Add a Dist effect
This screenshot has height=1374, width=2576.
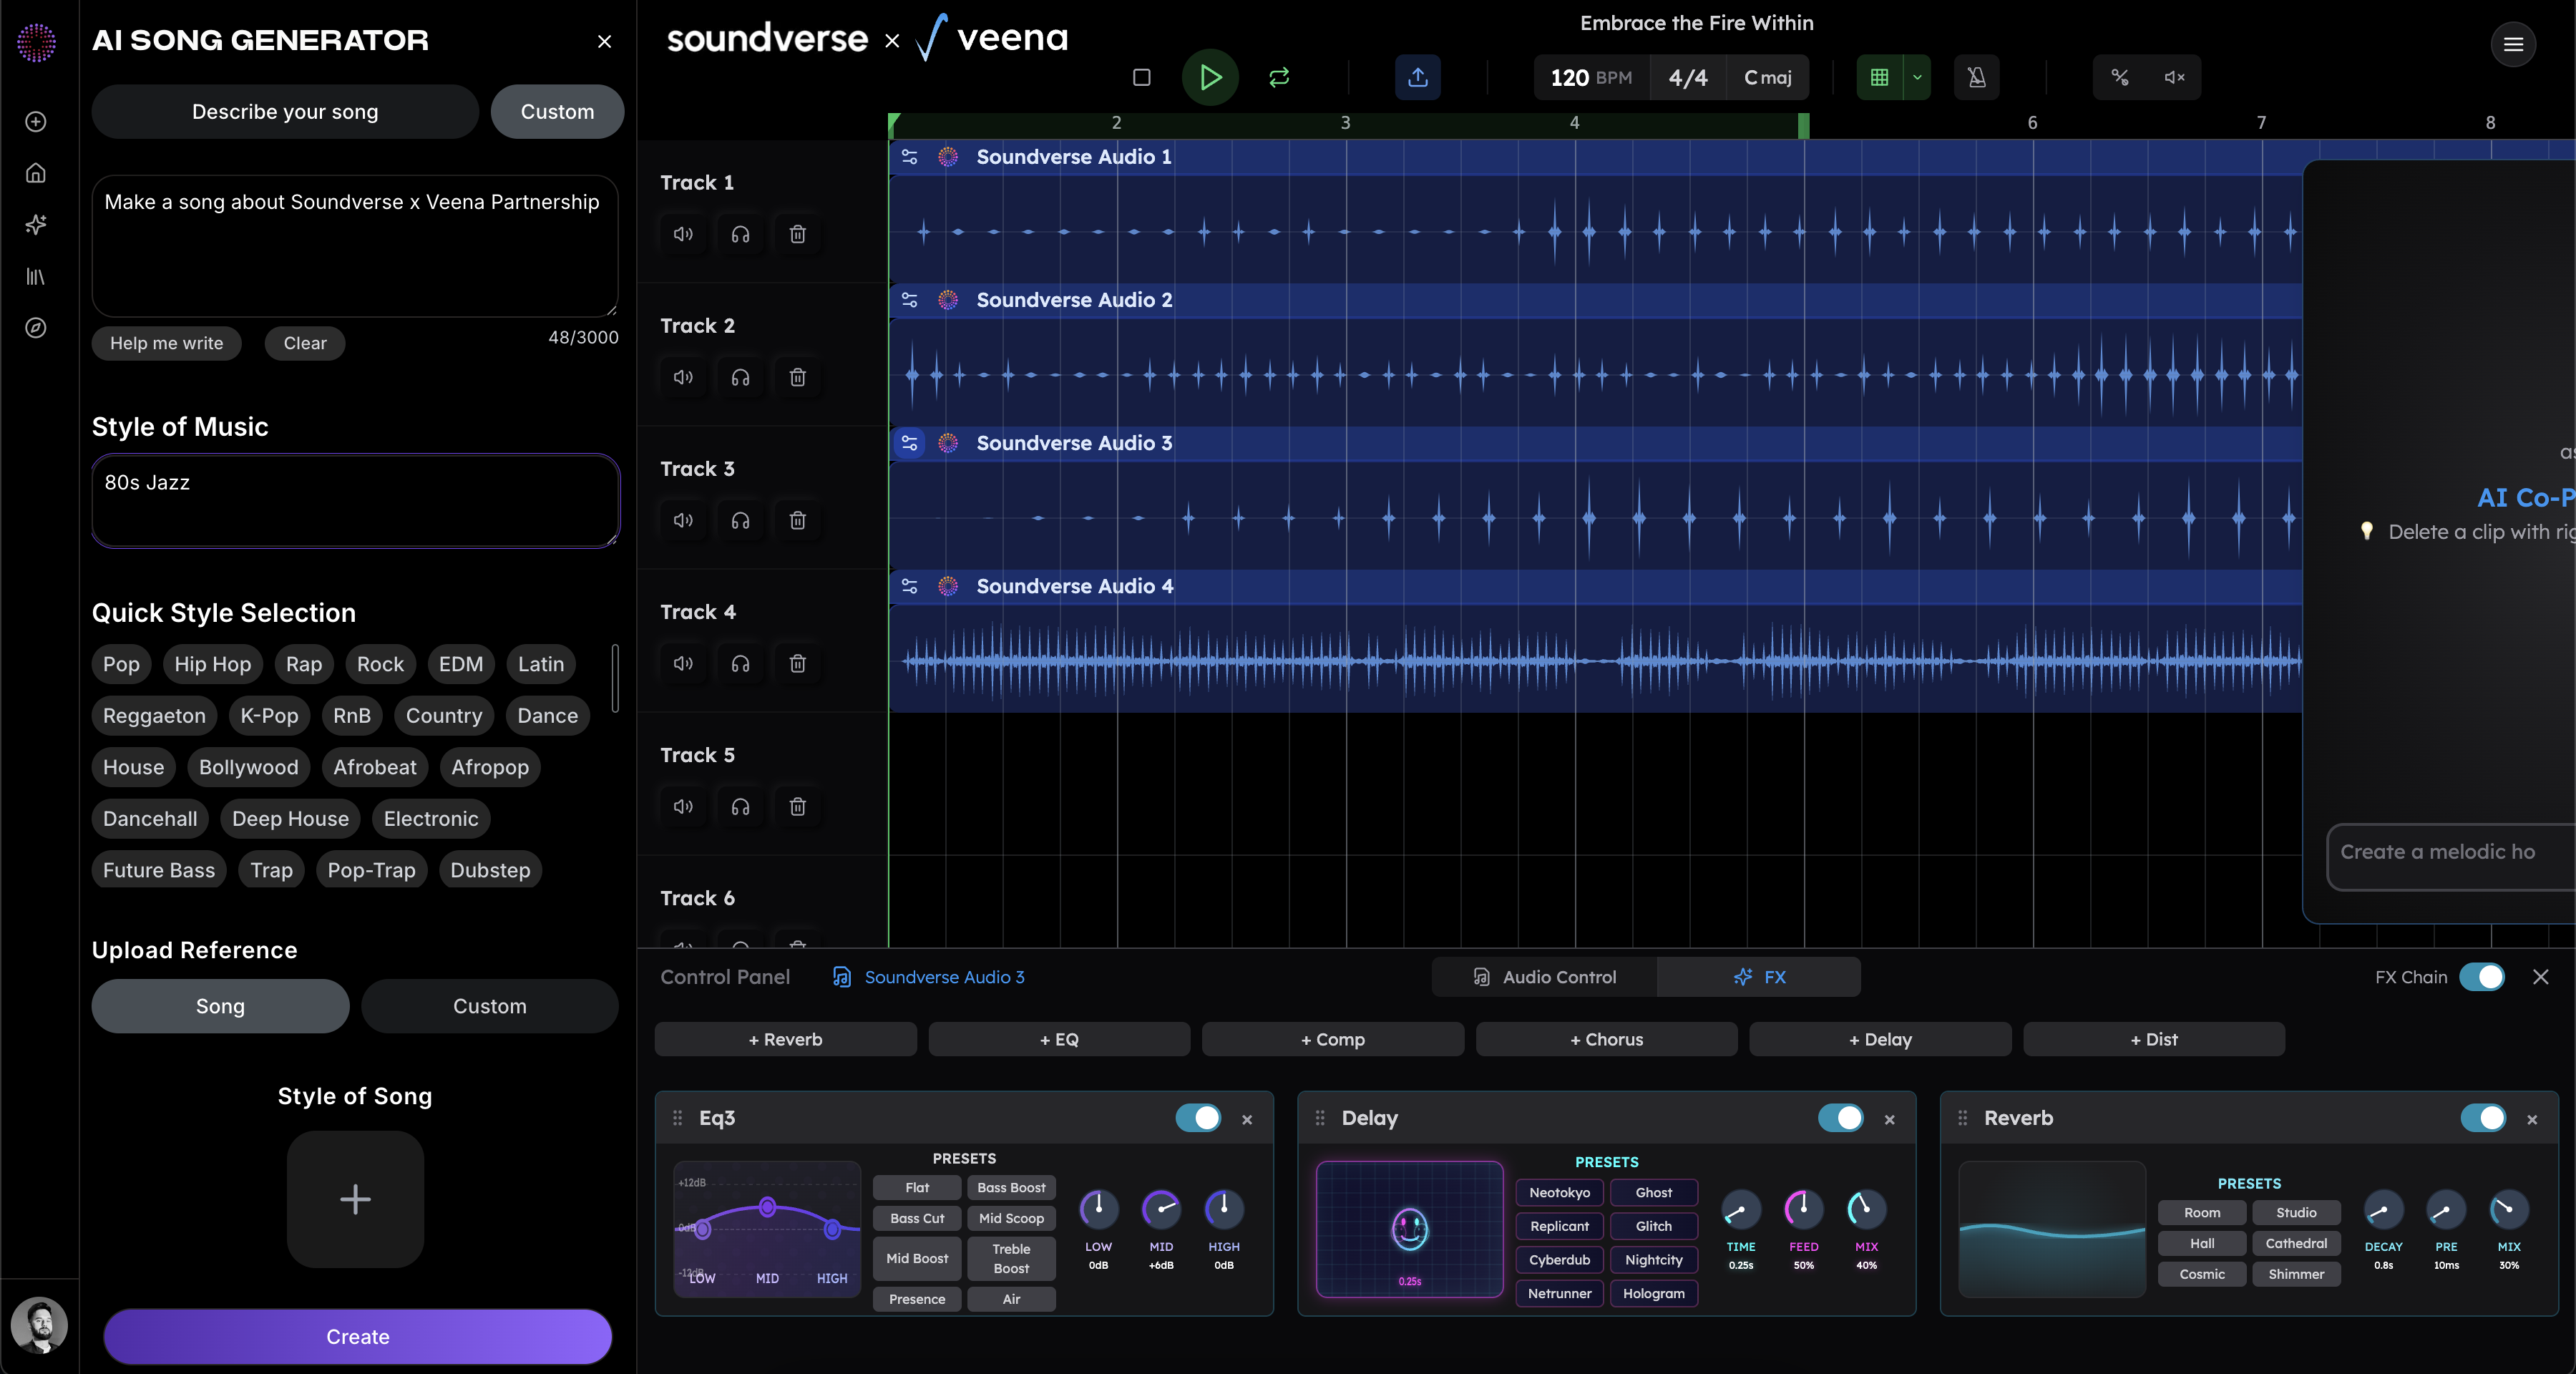(2154, 1039)
